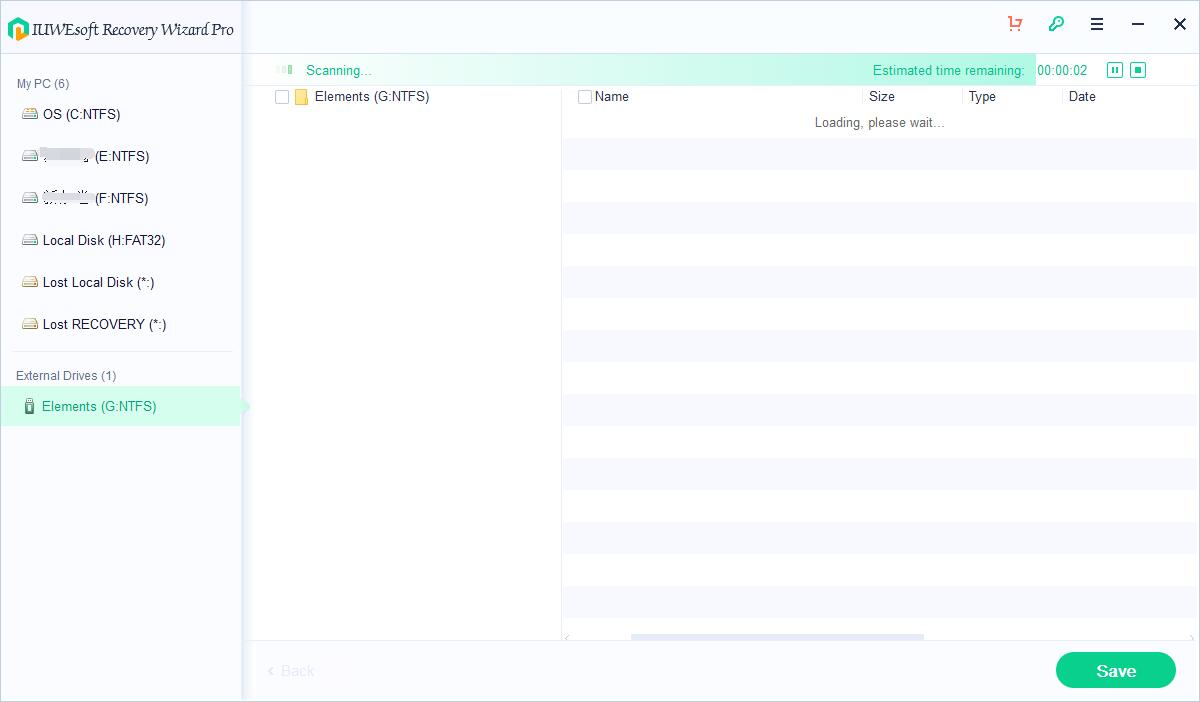Sort by the Size column
This screenshot has width=1200, height=702.
pos(881,97)
